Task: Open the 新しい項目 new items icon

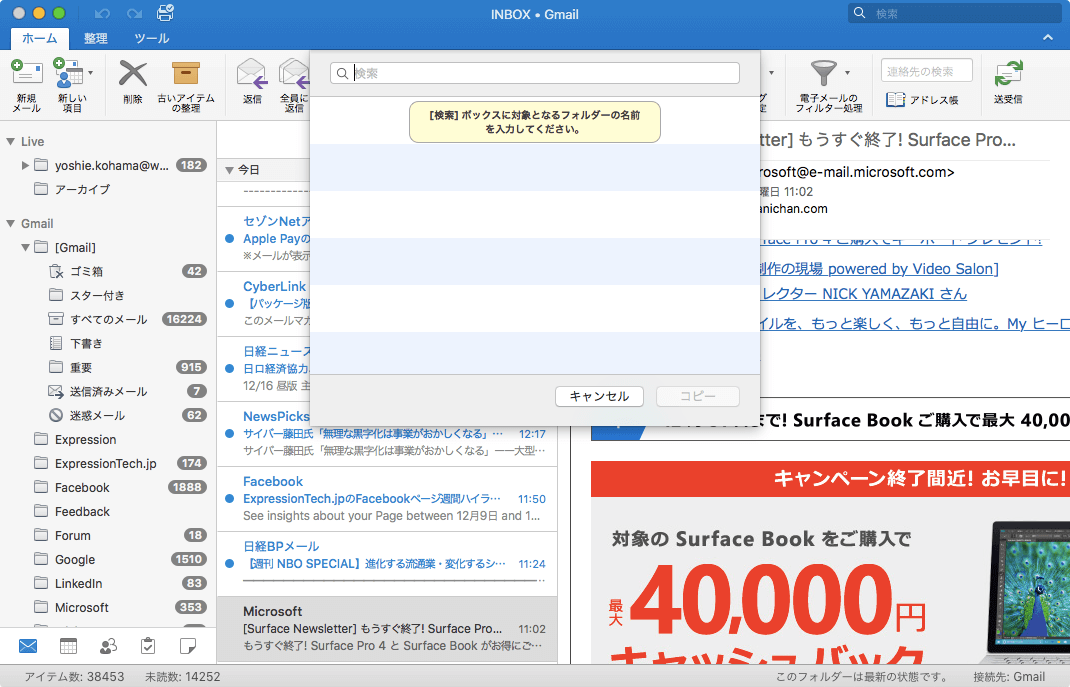Action: tap(68, 74)
